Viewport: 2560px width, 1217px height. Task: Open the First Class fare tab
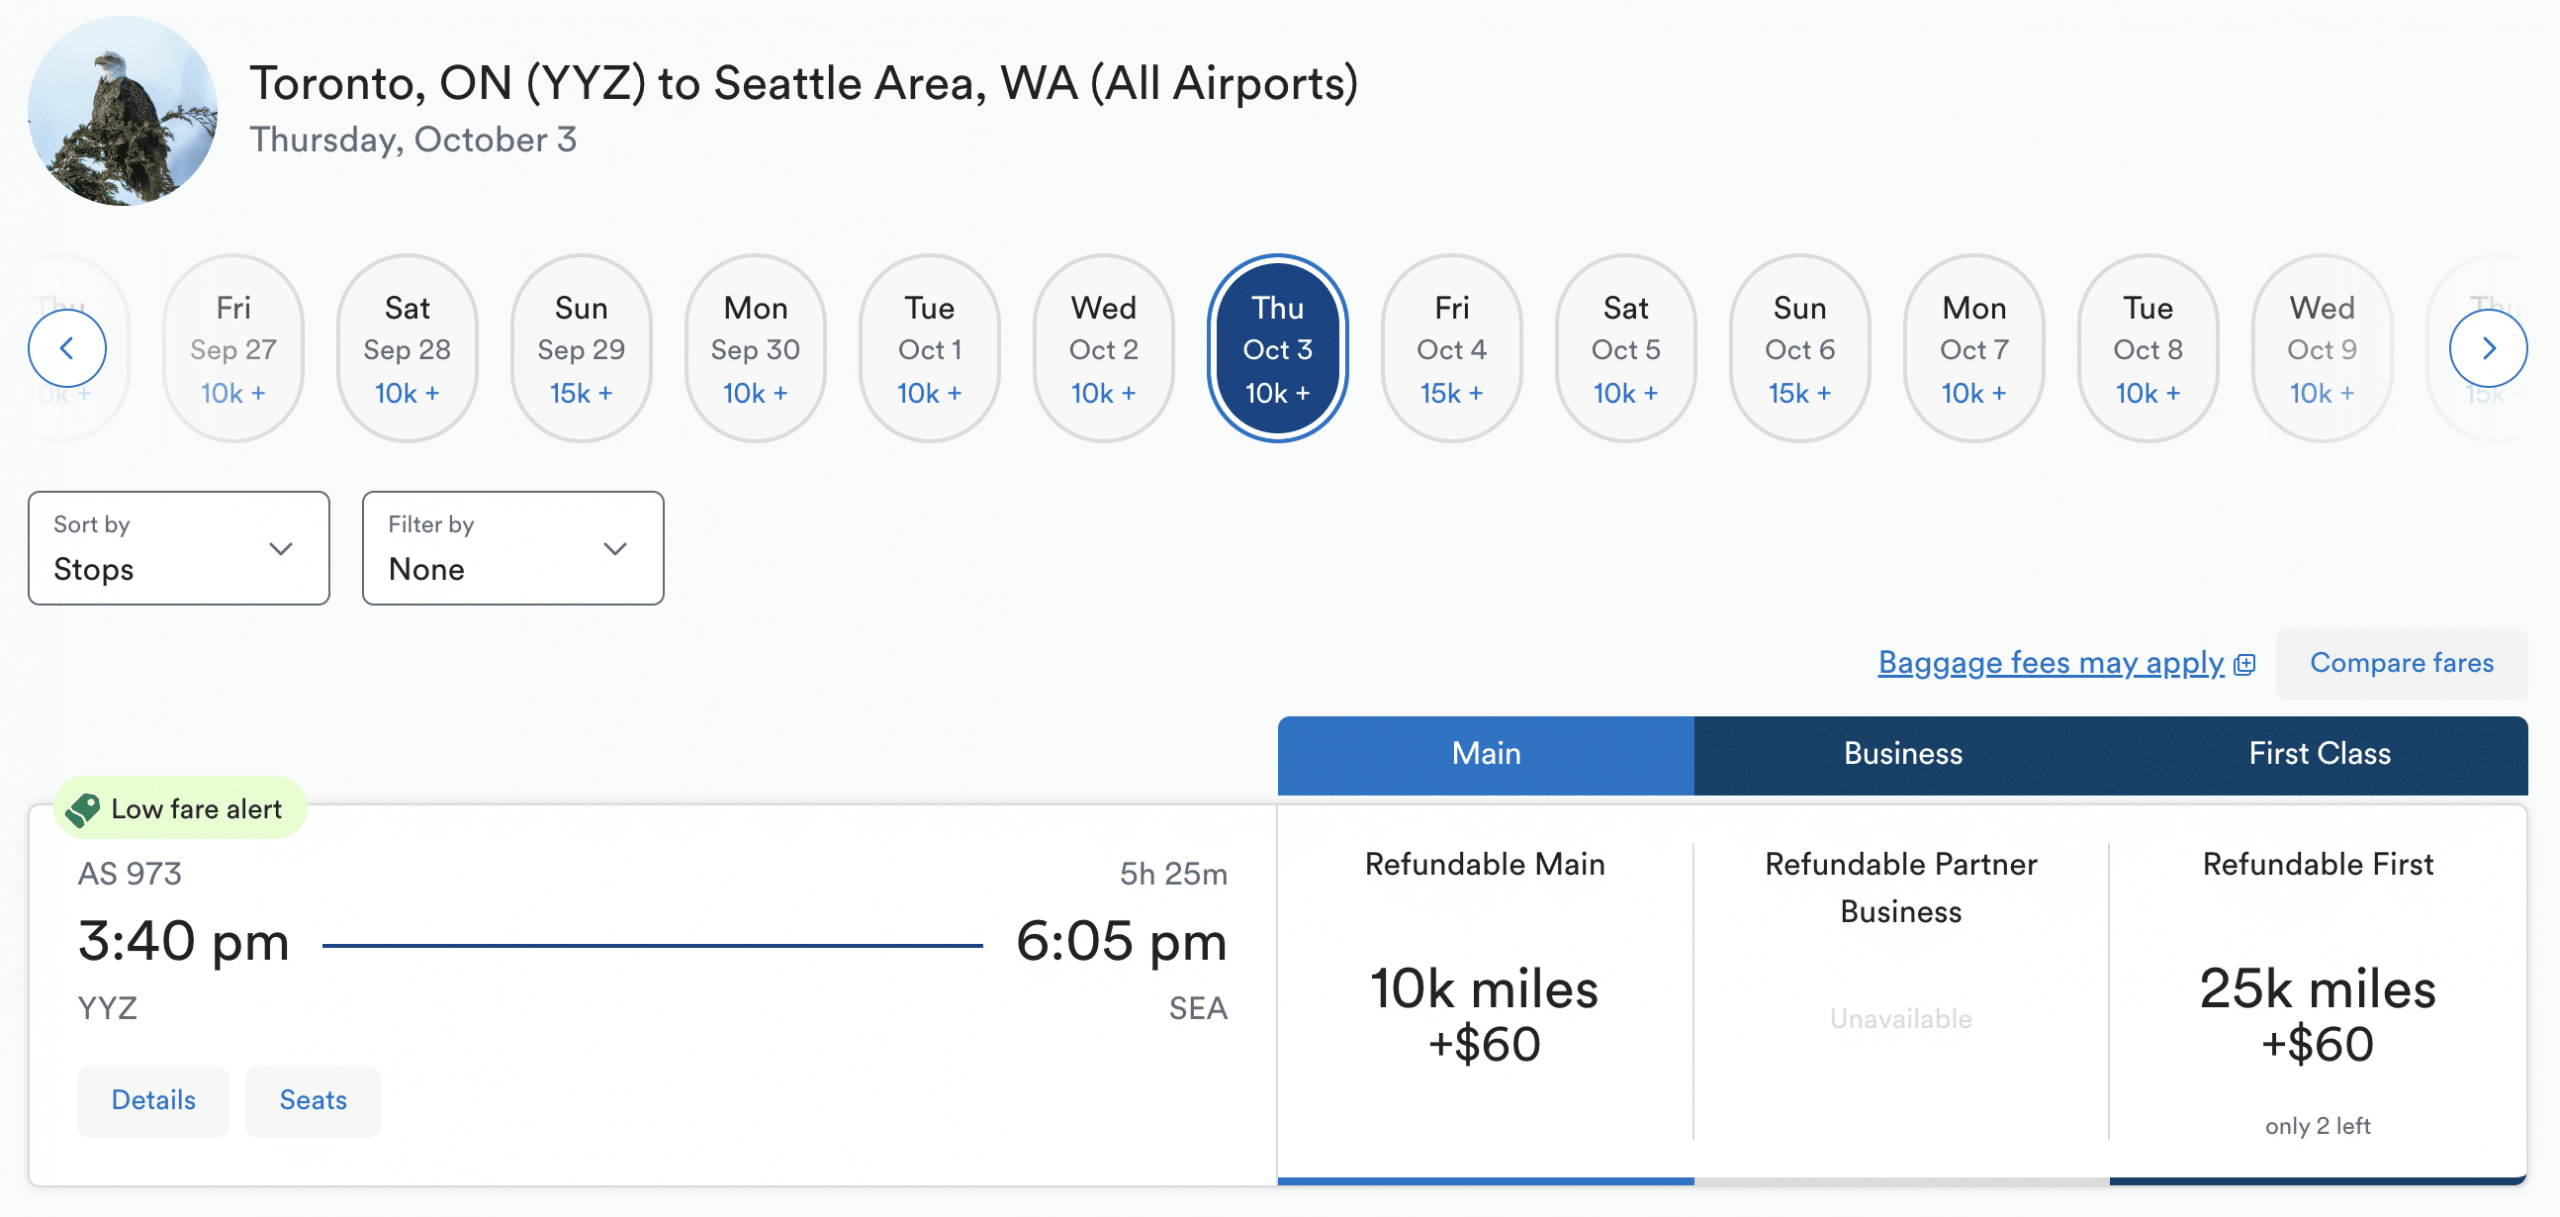[2320, 754]
